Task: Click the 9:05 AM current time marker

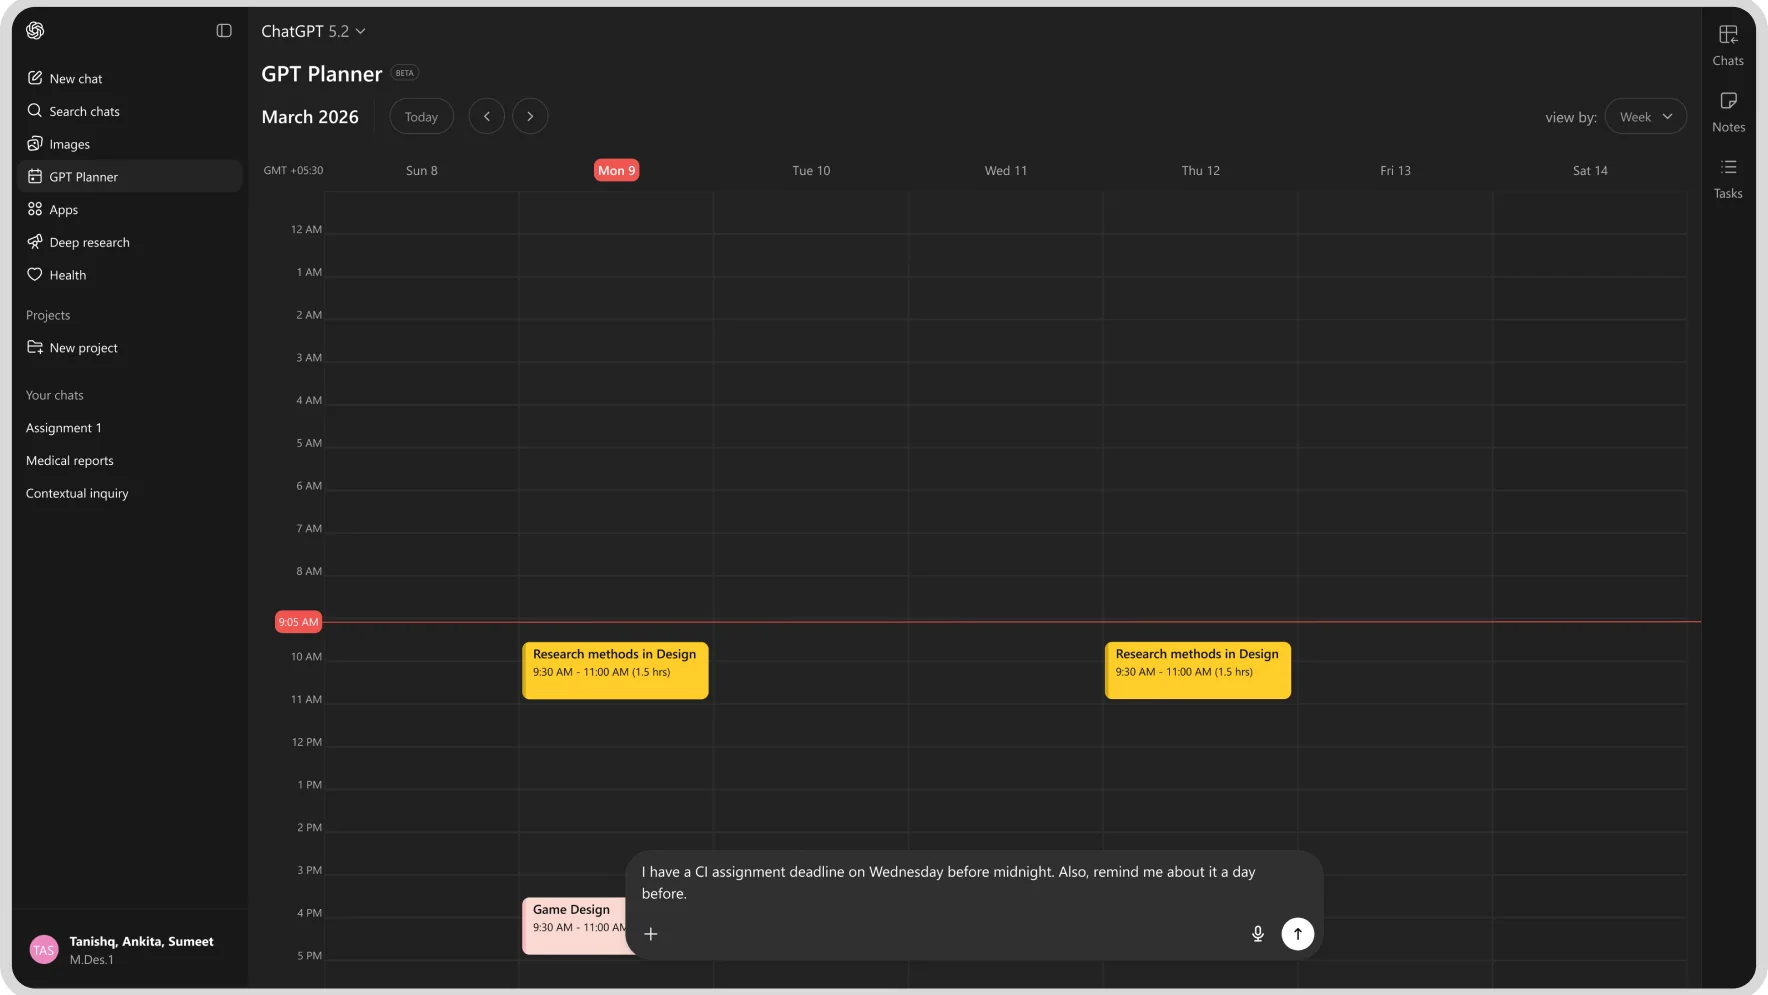Action: pyautogui.click(x=298, y=622)
